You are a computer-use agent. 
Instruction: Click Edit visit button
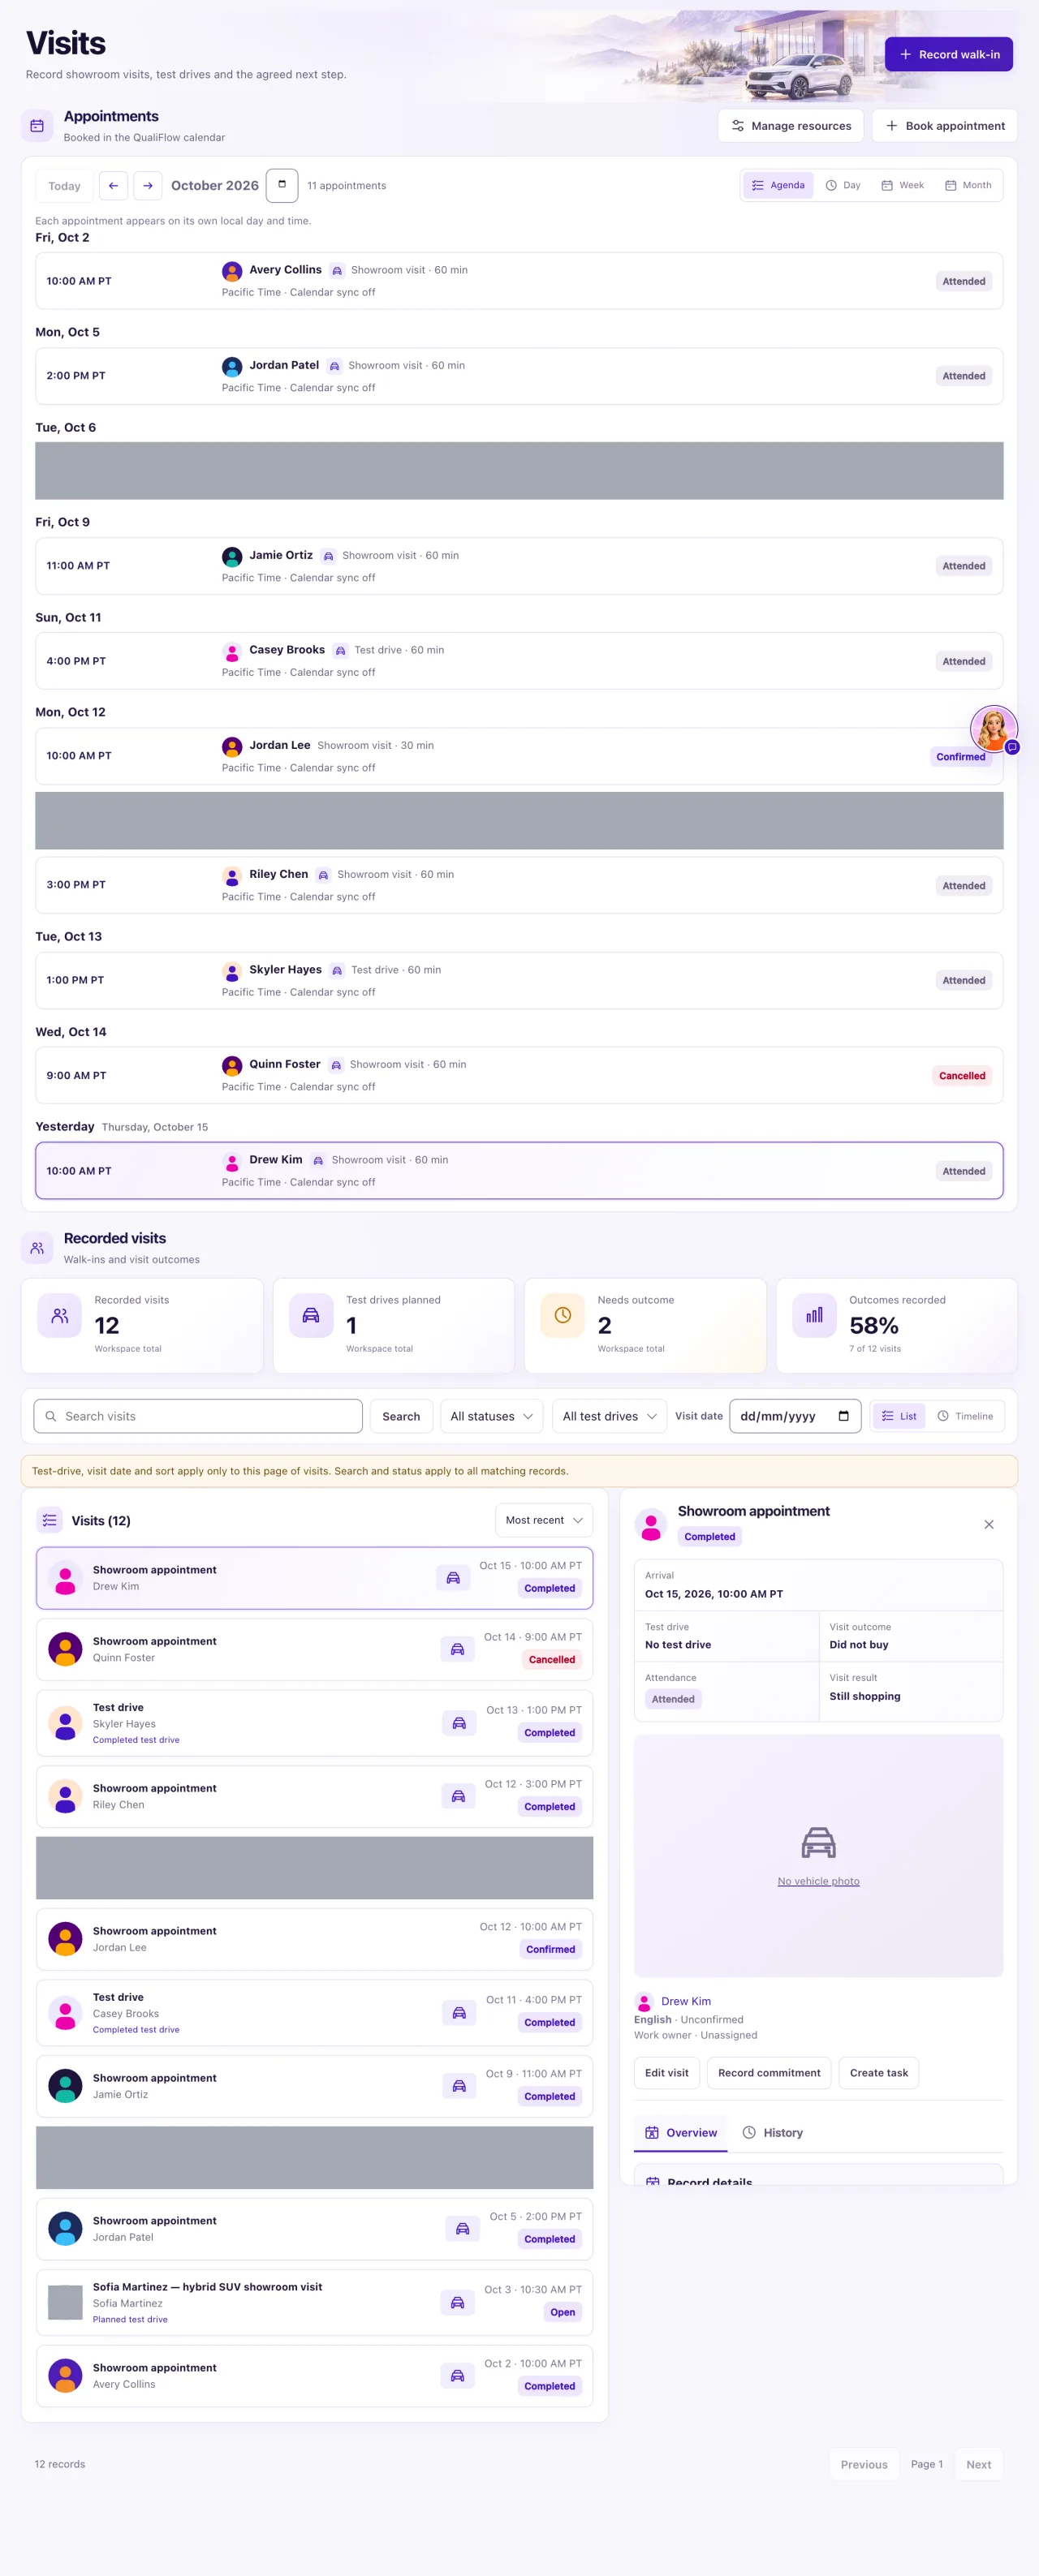click(666, 2072)
